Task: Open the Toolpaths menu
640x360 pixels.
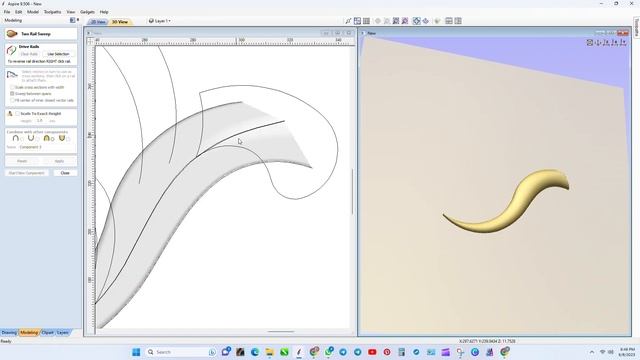Action: (52, 12)
